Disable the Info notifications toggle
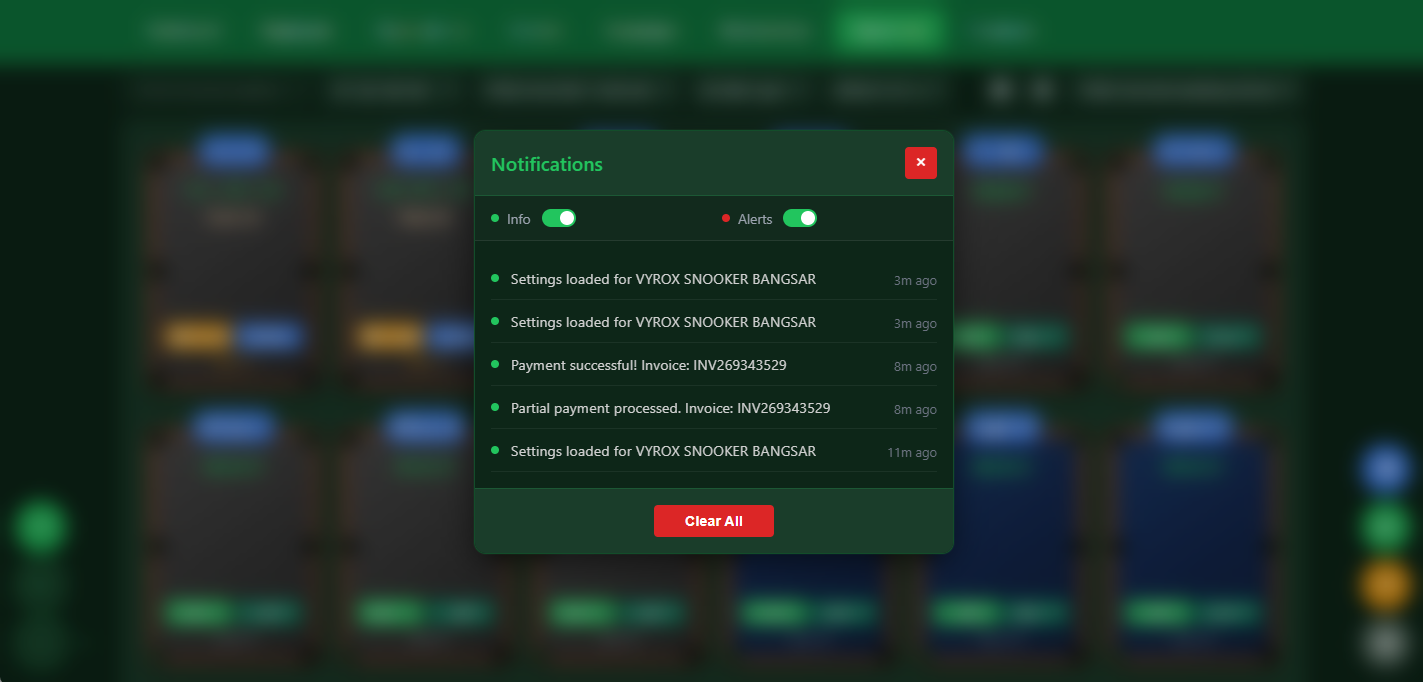Image resolution: width=1423 pixels, height=682 pixels. (x=558, y=217)
